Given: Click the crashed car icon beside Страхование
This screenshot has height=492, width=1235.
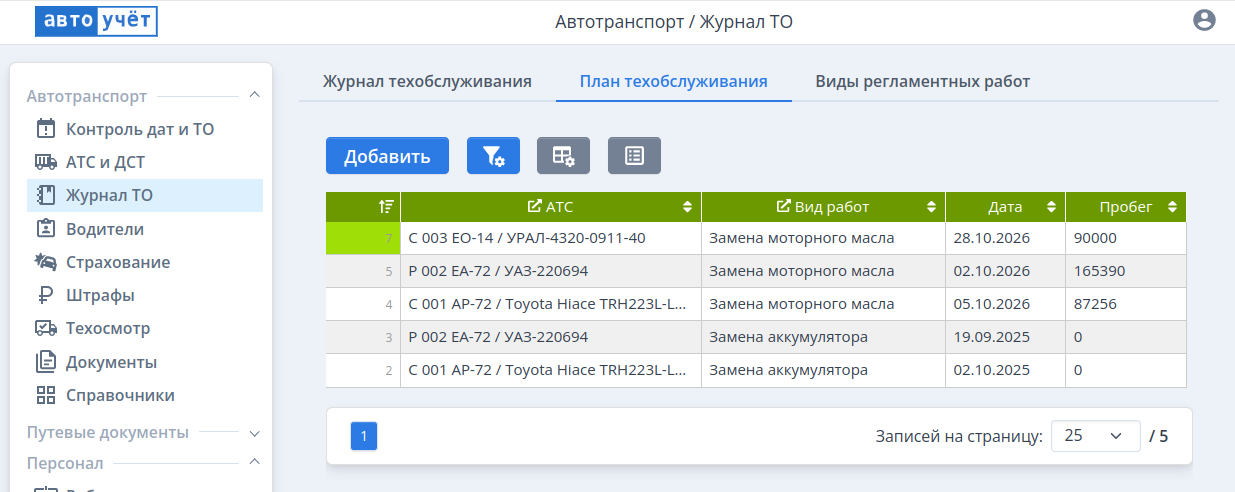Looking at the screenshot, I should 46,262.
